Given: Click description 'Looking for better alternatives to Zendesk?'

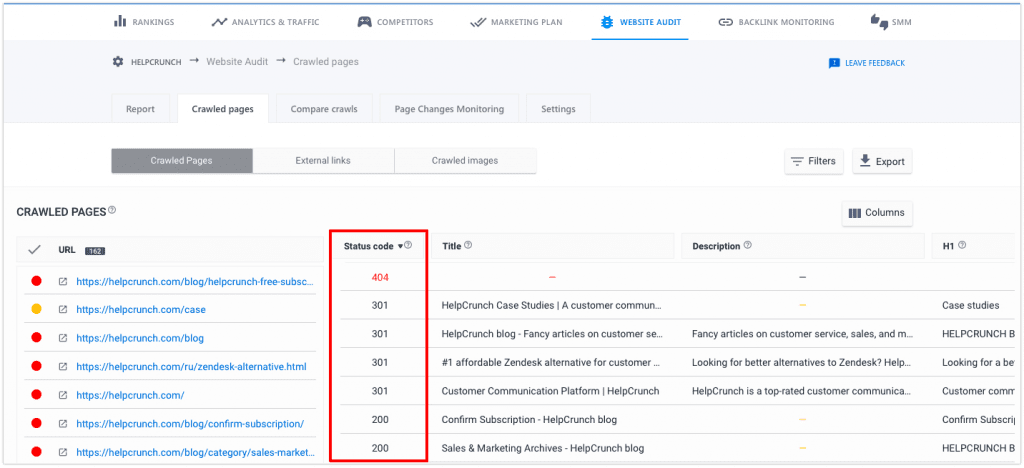Looking at the screenshot, I should coord(803,362).
